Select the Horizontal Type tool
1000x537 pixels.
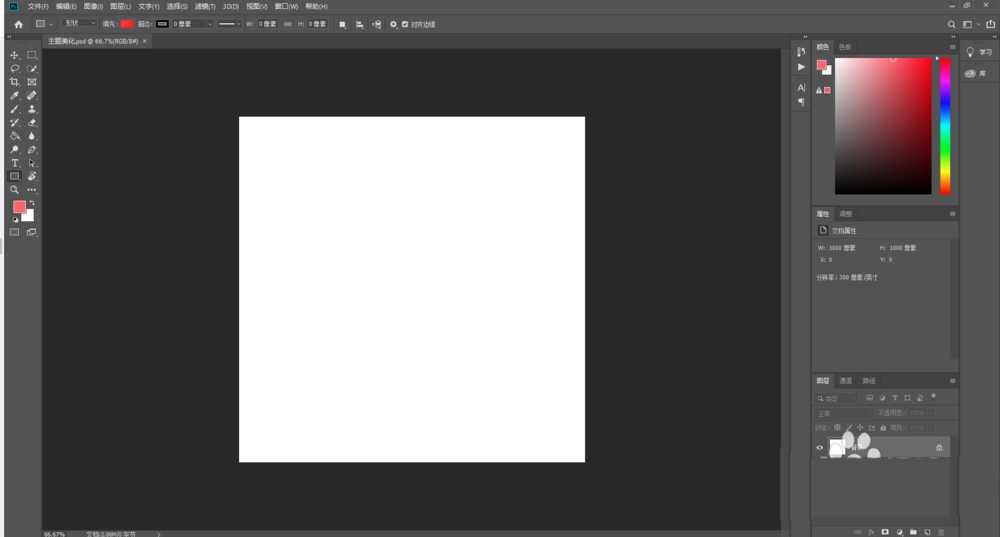(x=15, y=163)
